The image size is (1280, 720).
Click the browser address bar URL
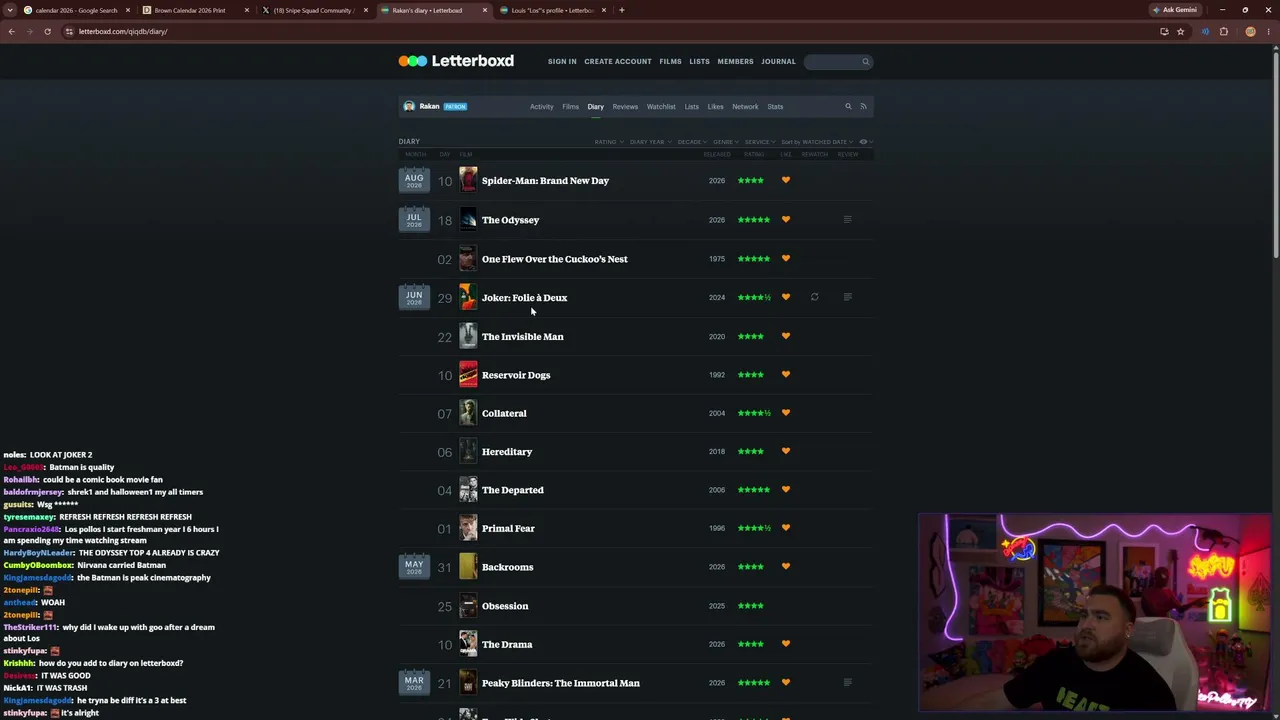[123, 31]
